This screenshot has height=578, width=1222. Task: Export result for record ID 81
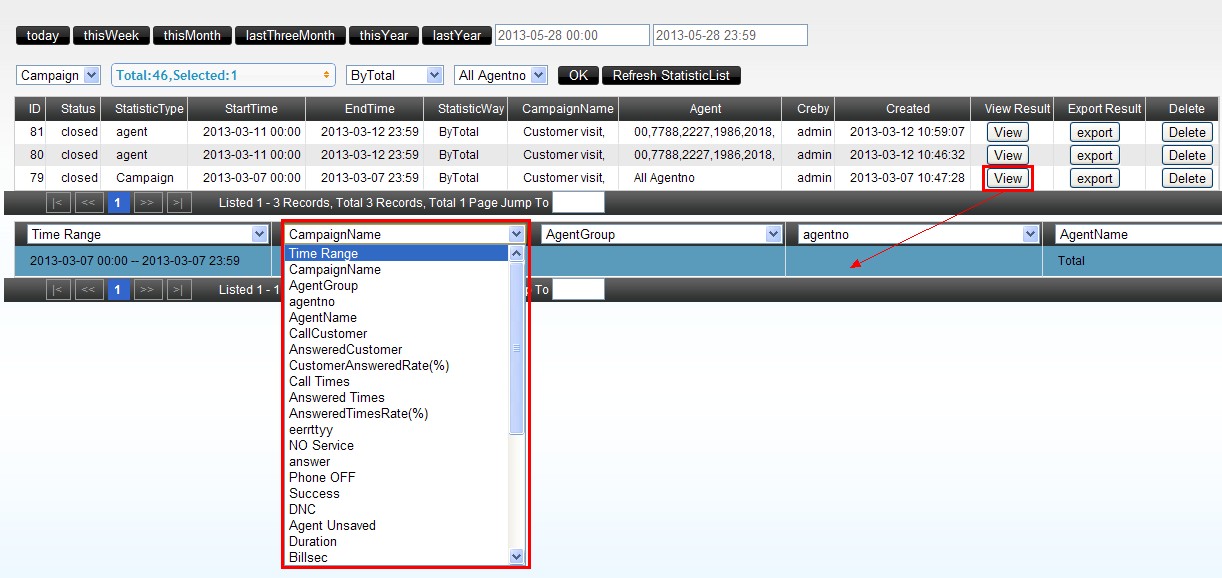coord(1094,132)
